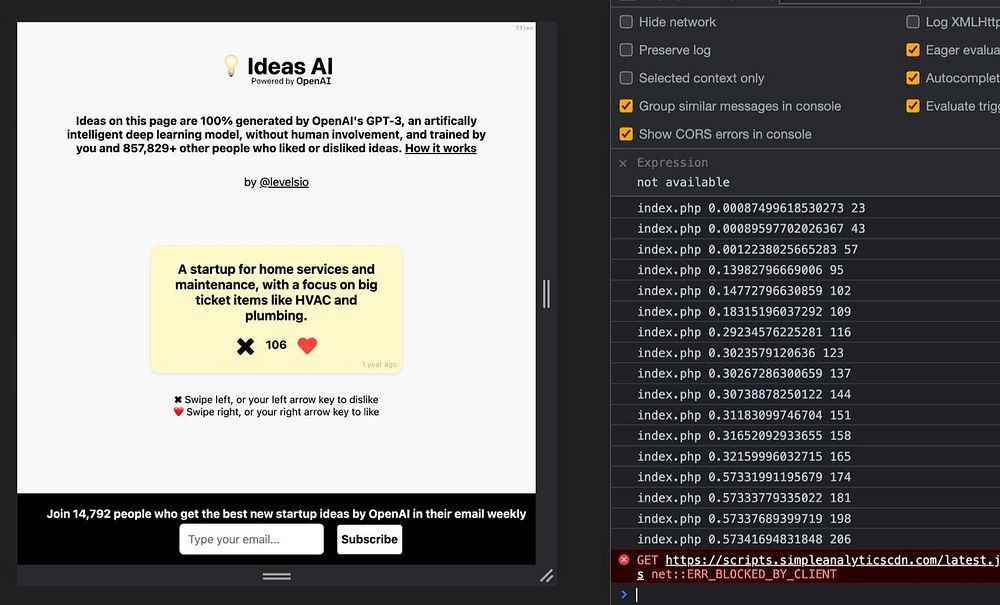
Task: Click the 'Join 14,792 people' newsletter heading
Action: point(286,514)
